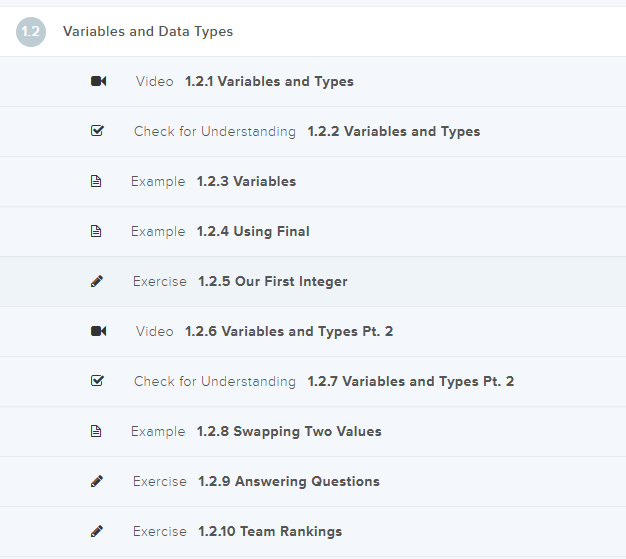Screen dimensions: 626x559
Task: Collapse the Variables and Data Types section
Action: tap(148, 31)
